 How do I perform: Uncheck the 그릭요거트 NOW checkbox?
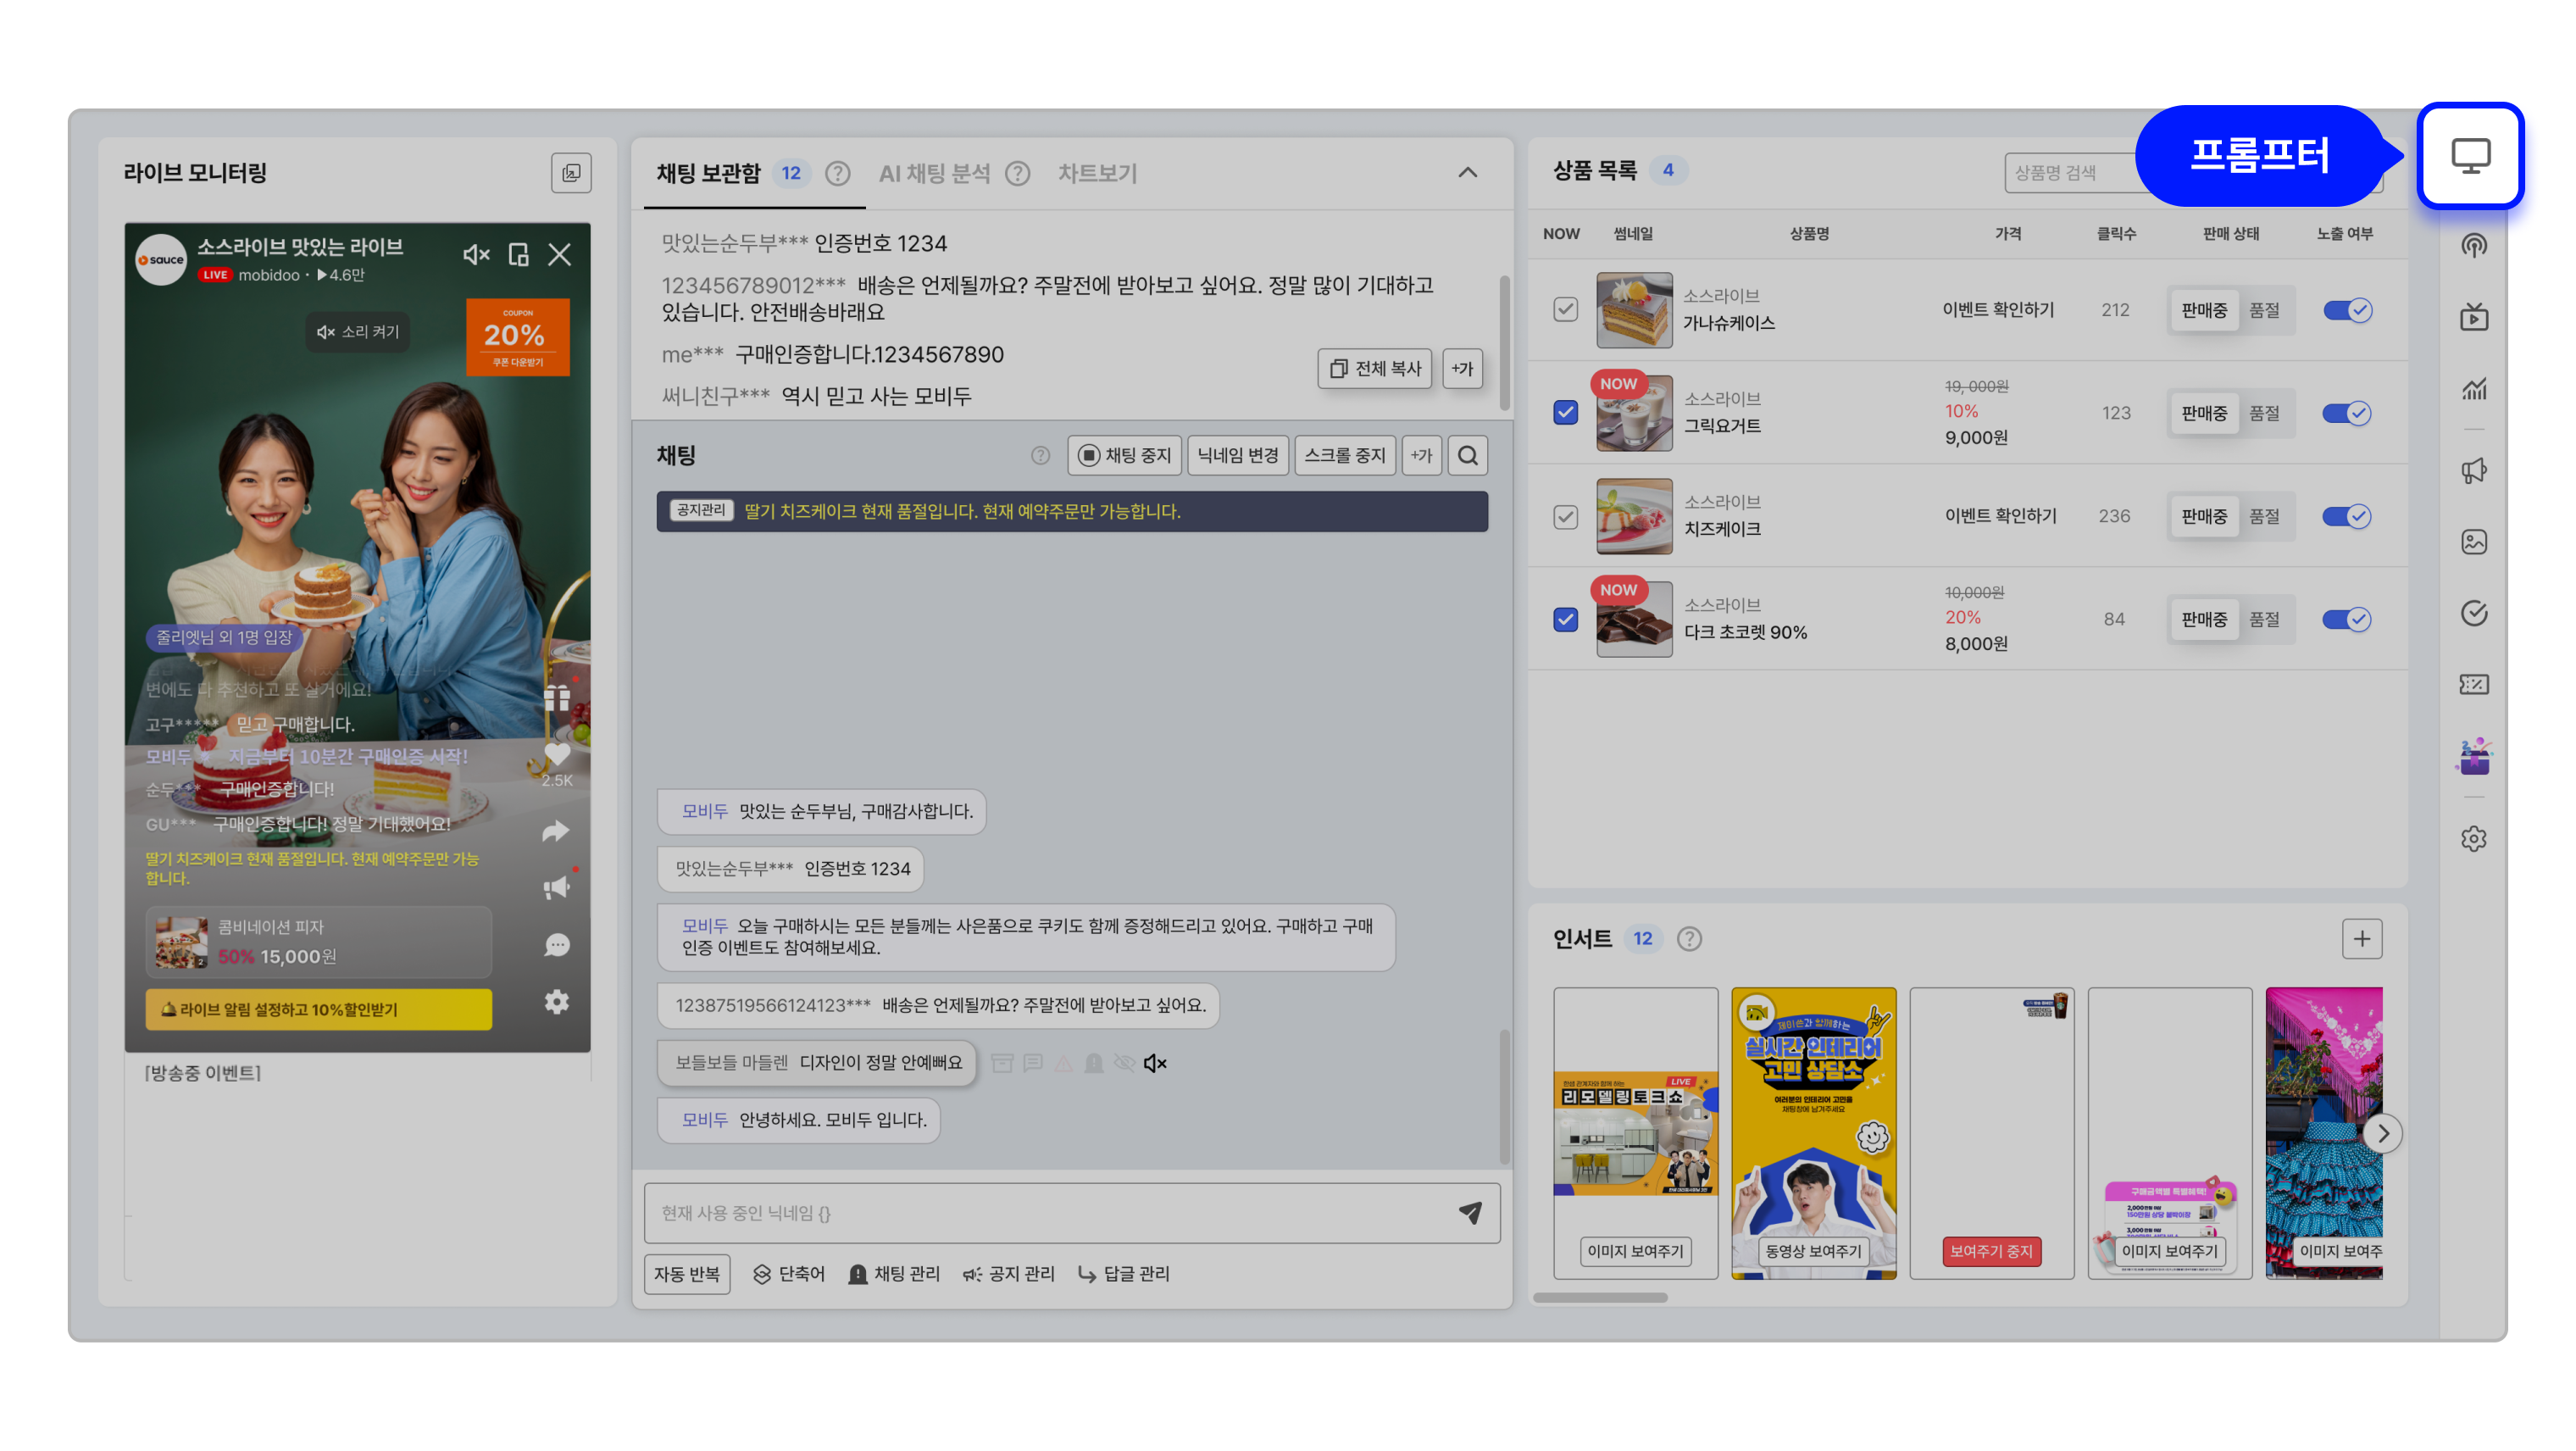click(x=1565, y=413)
